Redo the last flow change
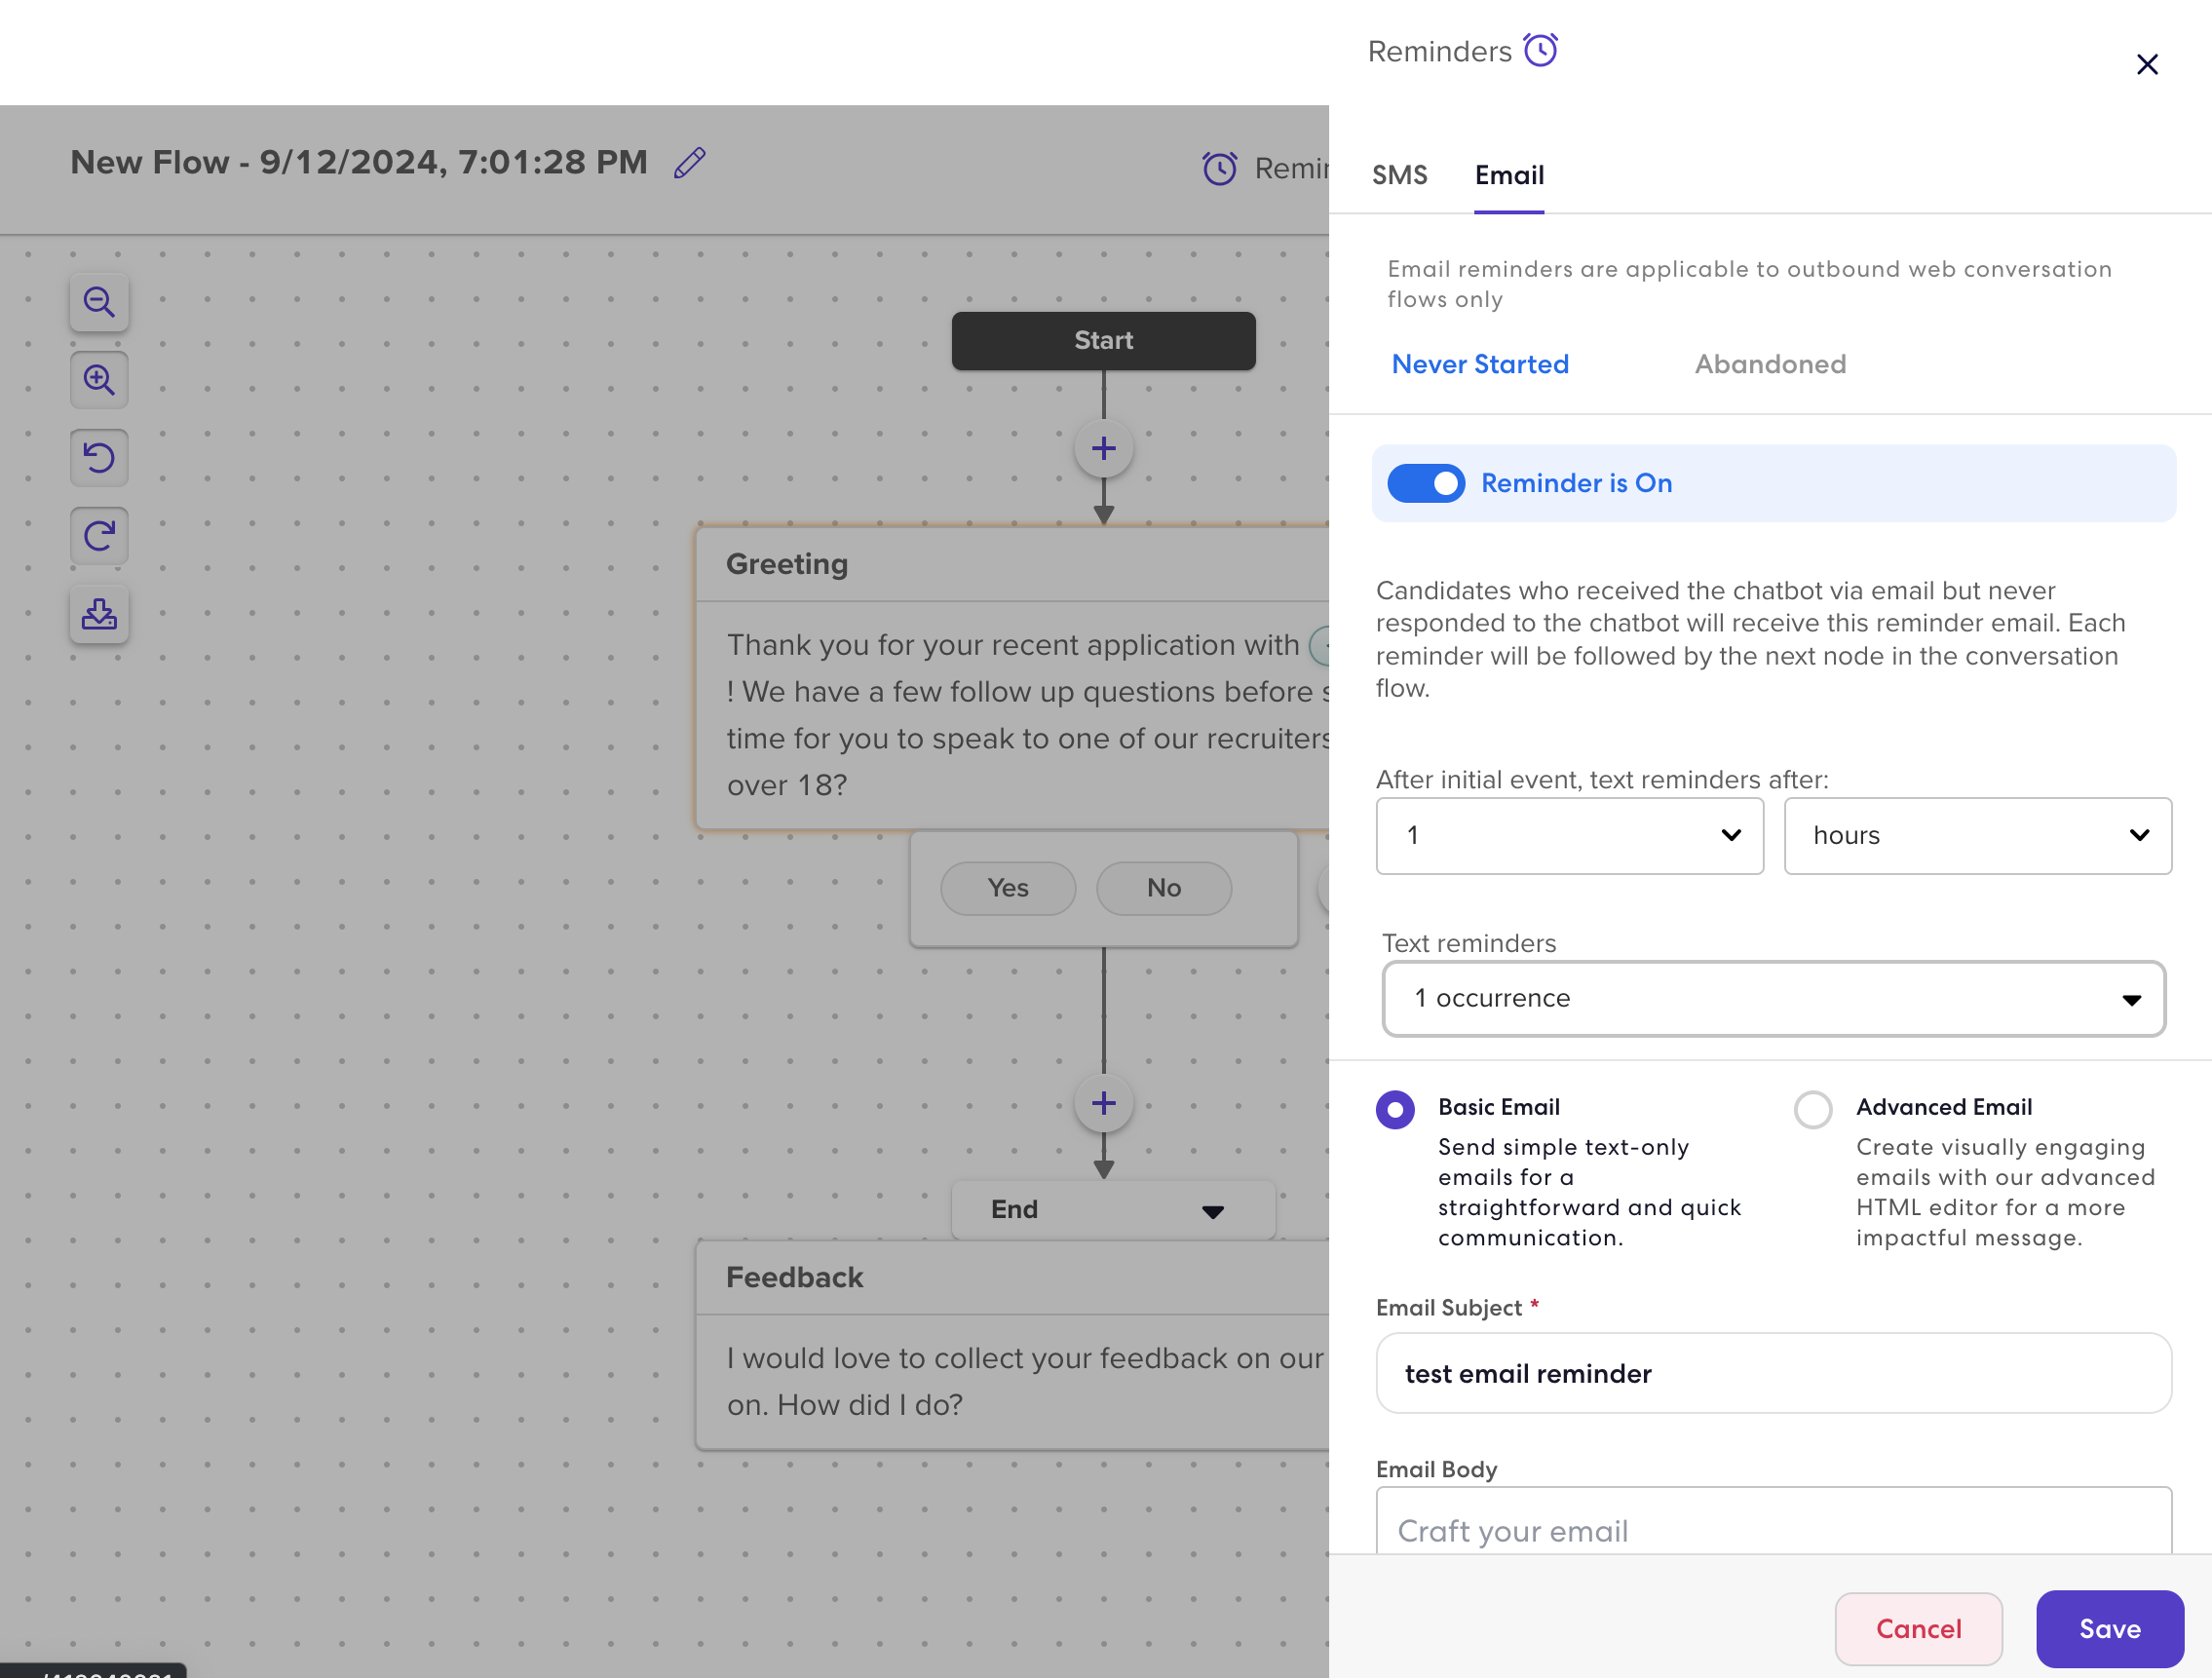This screenshot has height=1678, width=2212. [x=99, y=536]
